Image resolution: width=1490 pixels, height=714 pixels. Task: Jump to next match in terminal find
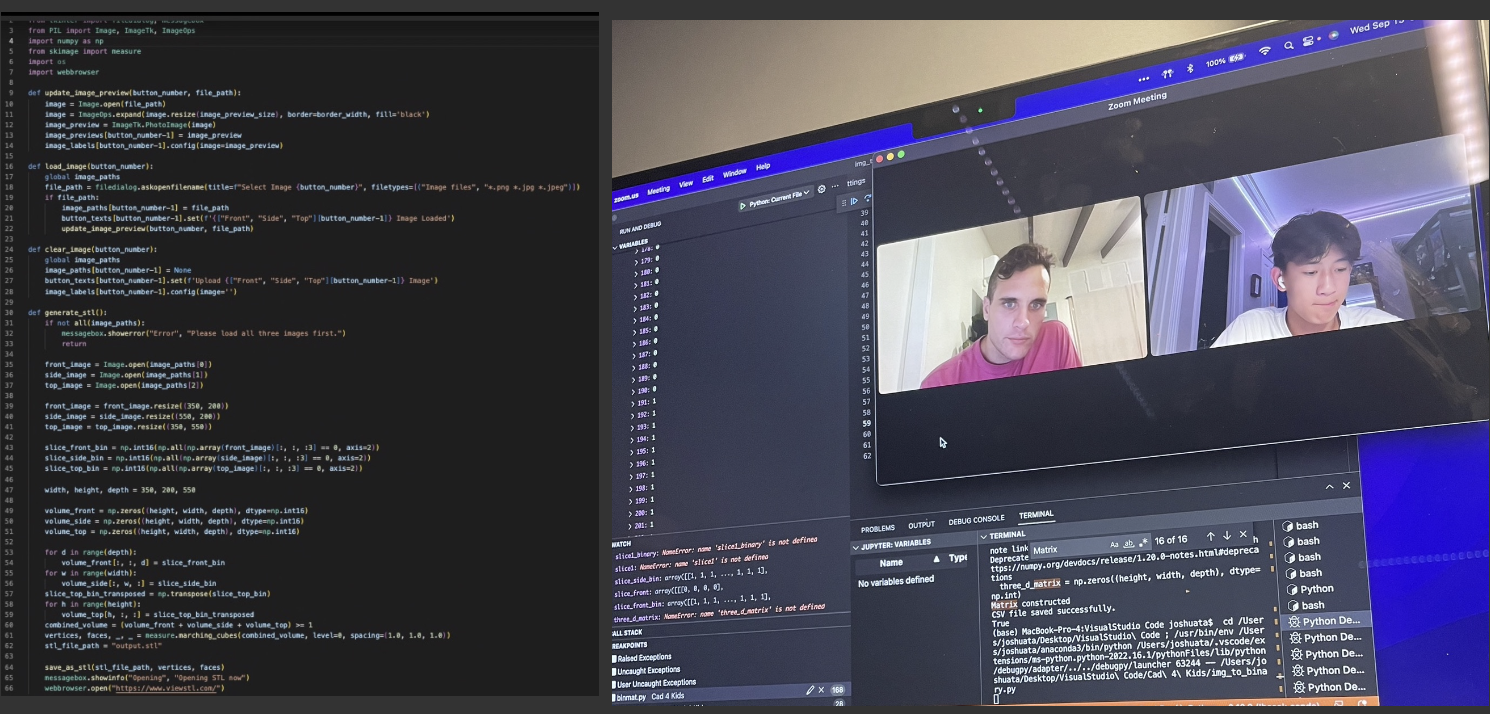click(1227, 536)
